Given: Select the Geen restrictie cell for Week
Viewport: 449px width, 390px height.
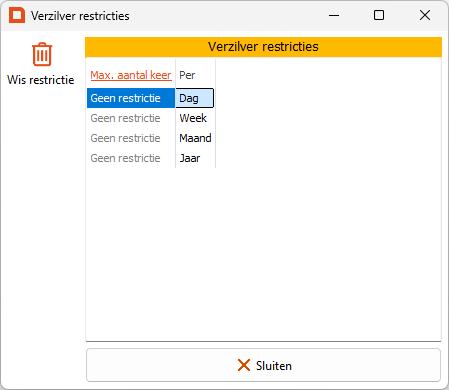Looking at the screenshot, I should (131, 118).
